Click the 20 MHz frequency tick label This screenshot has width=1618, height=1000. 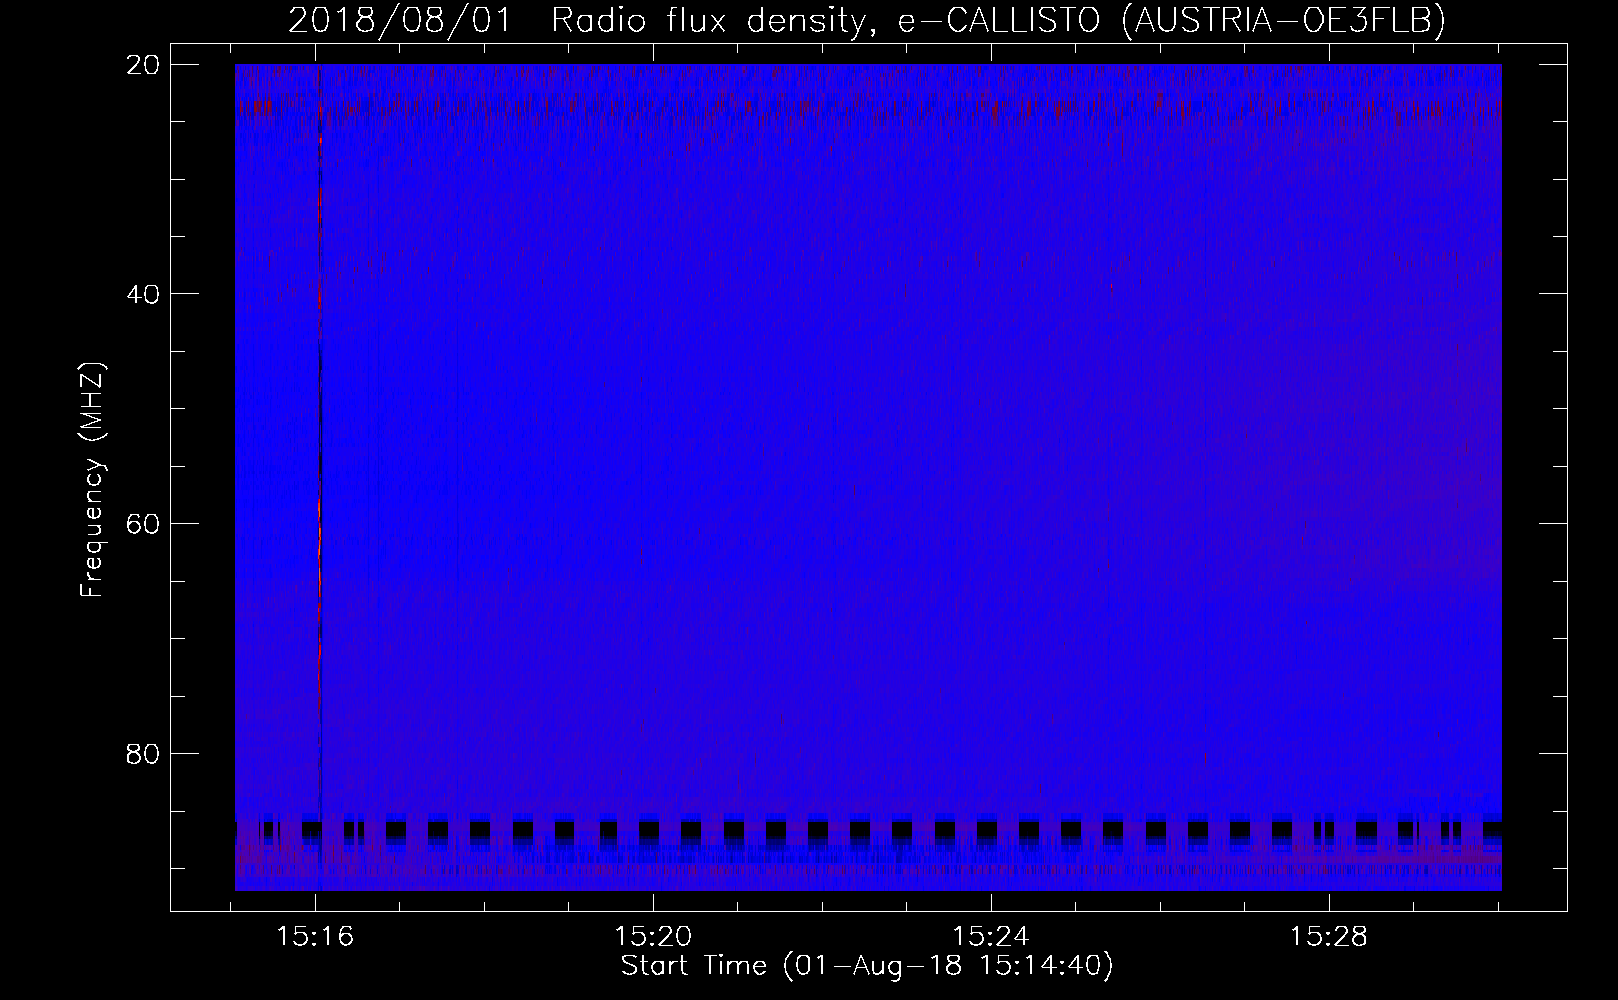pos(142,64)
